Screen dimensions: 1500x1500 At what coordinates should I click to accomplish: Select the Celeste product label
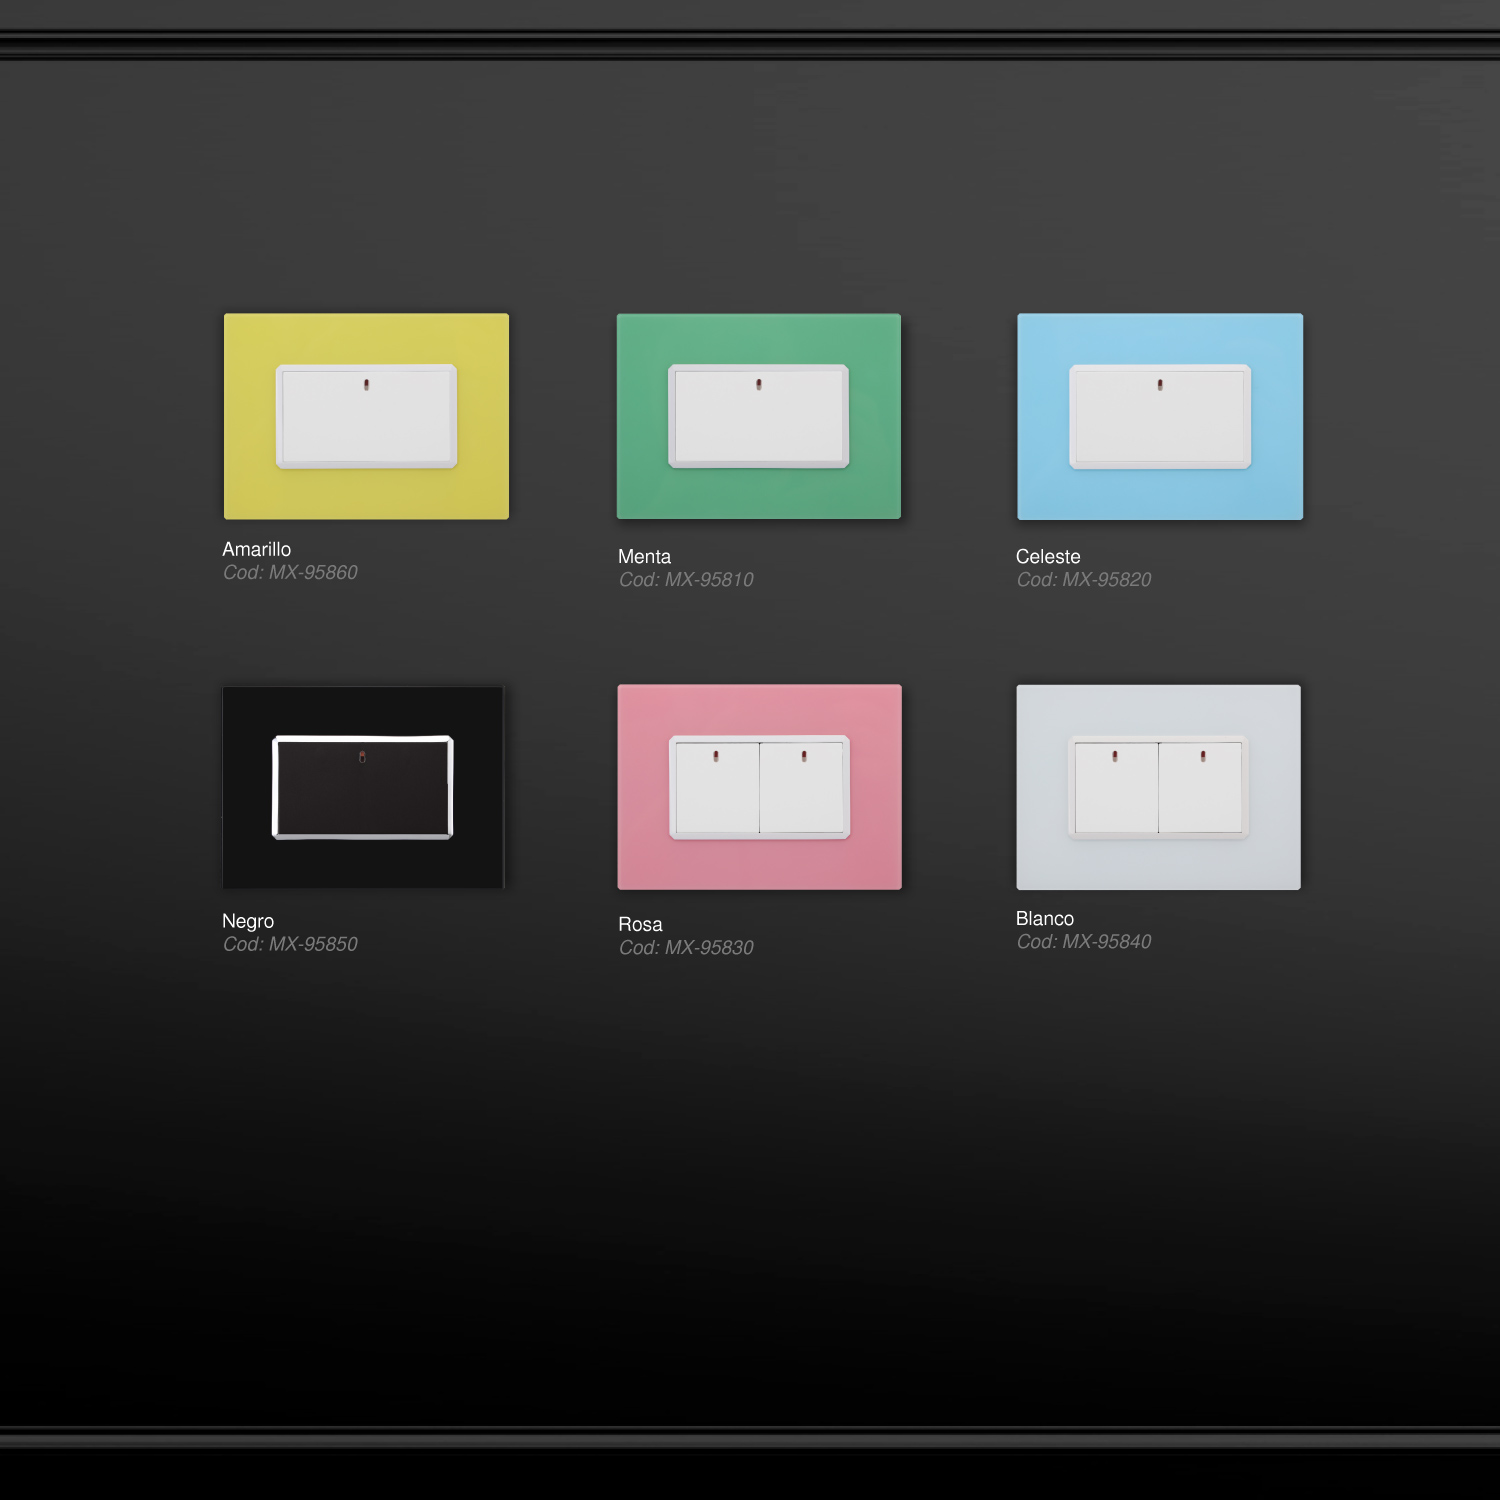(1048, 556)
